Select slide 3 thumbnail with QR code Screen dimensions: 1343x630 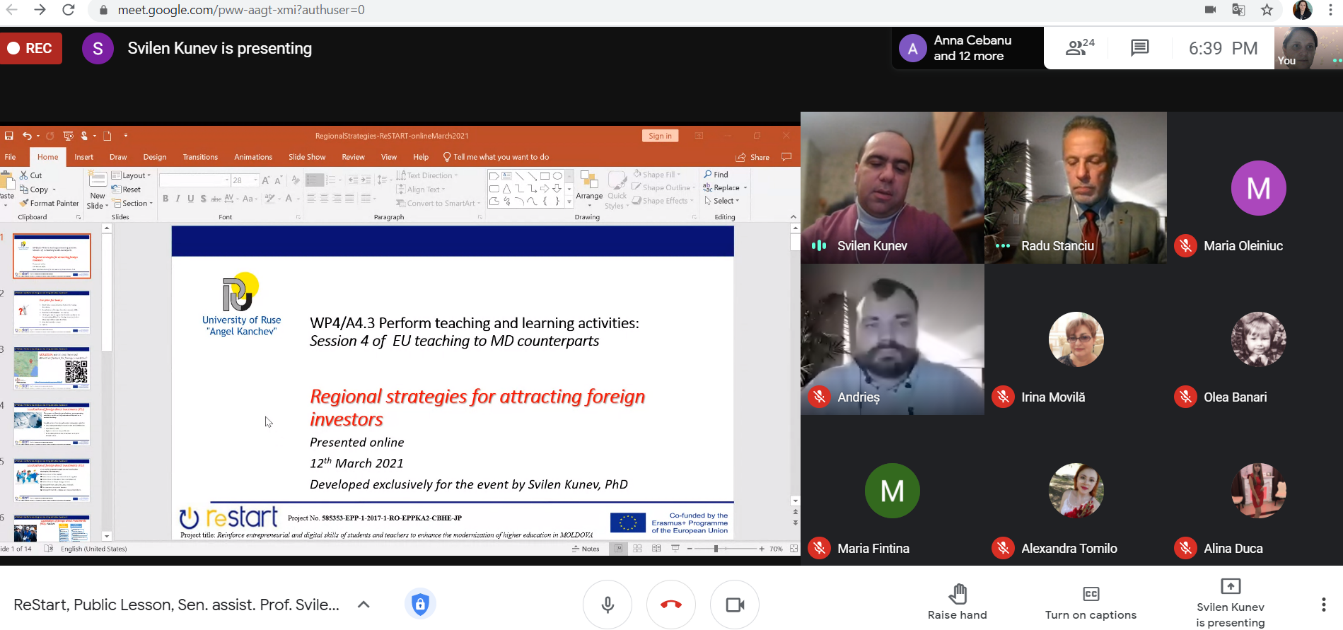pyautogui.click(x=51, y=368)
